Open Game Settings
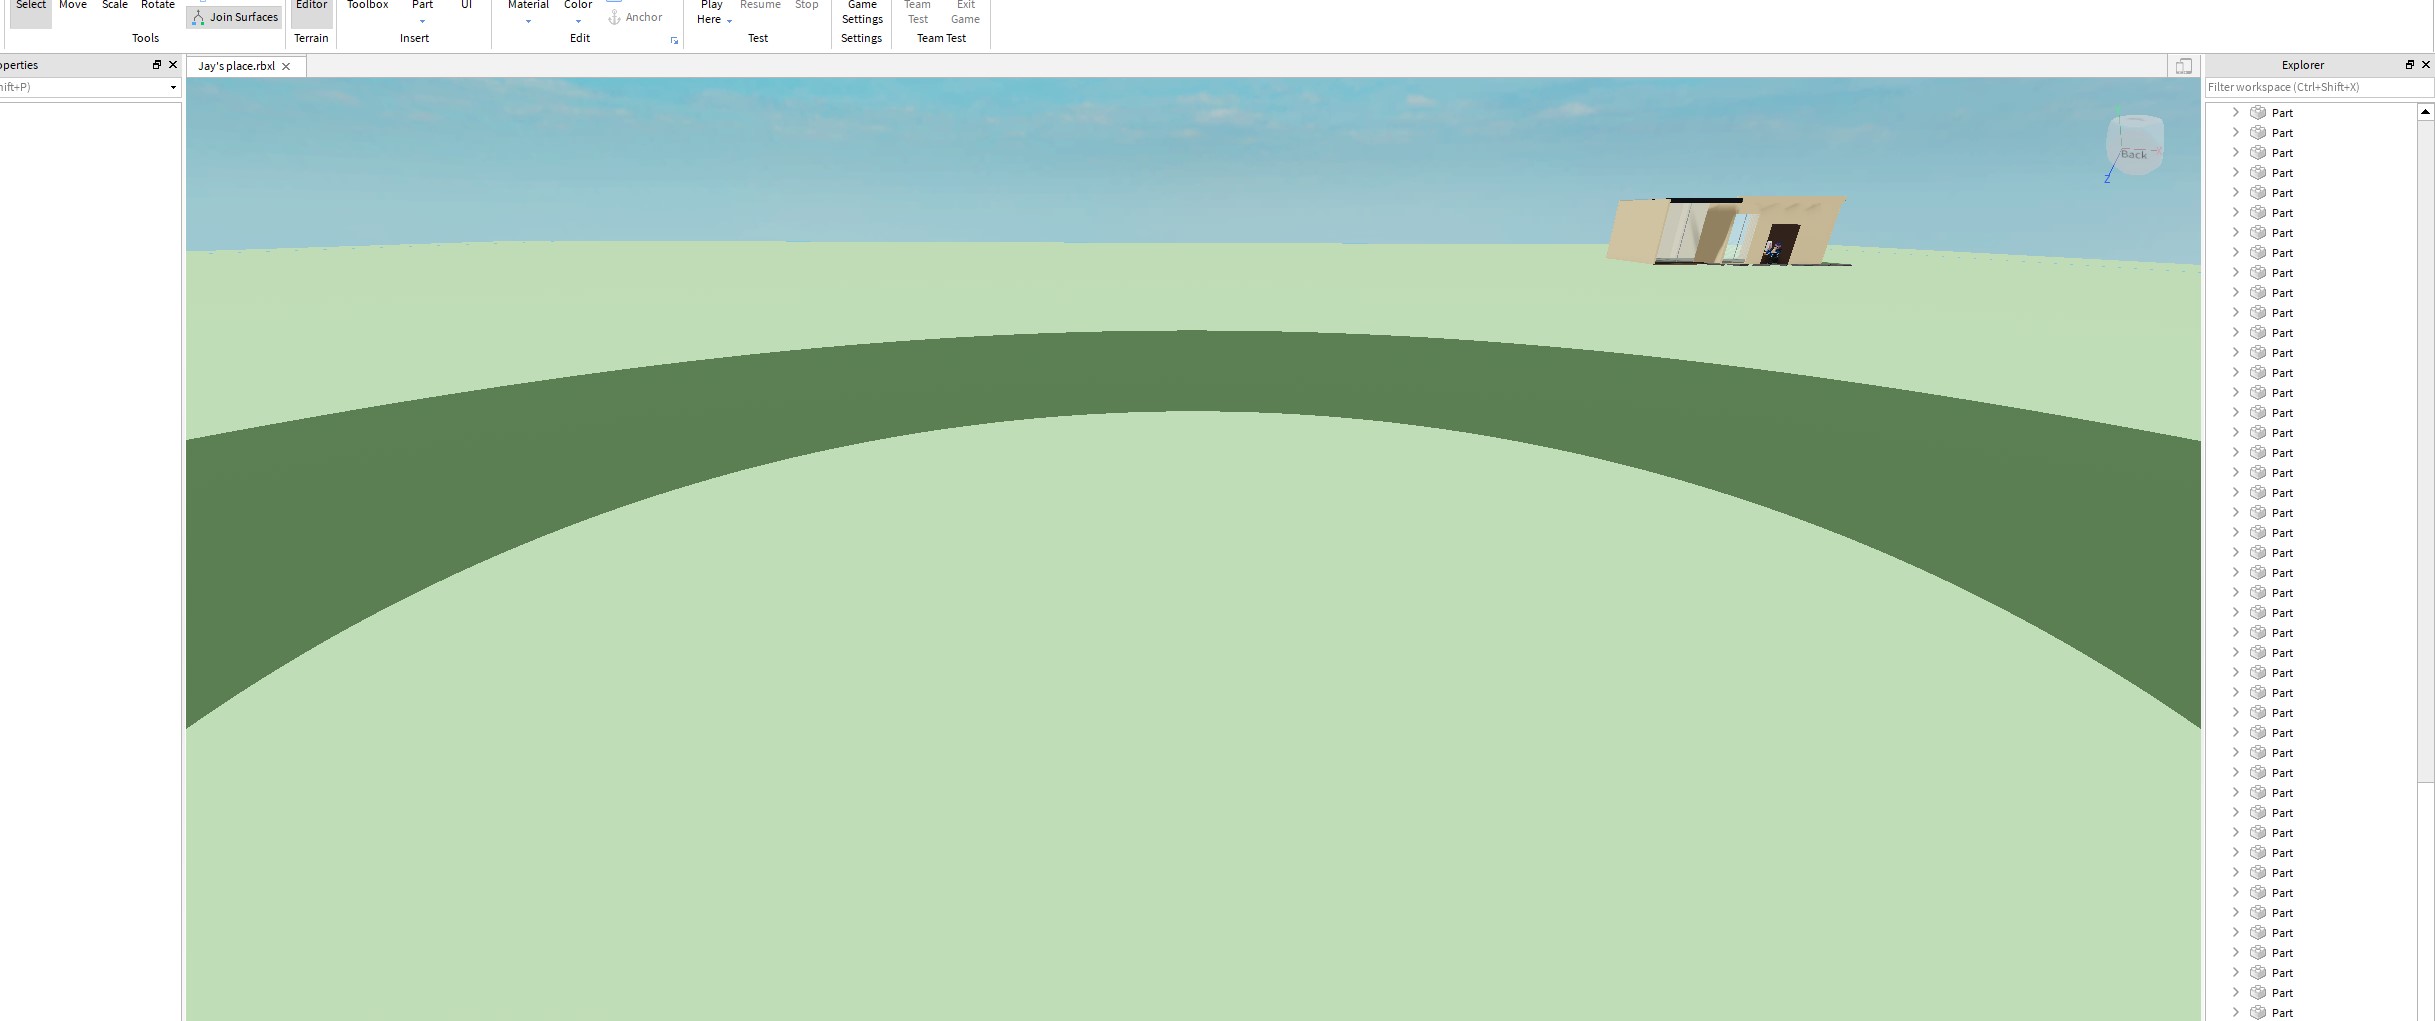This screenshot has width=2435, height=1021. [862, 12]
